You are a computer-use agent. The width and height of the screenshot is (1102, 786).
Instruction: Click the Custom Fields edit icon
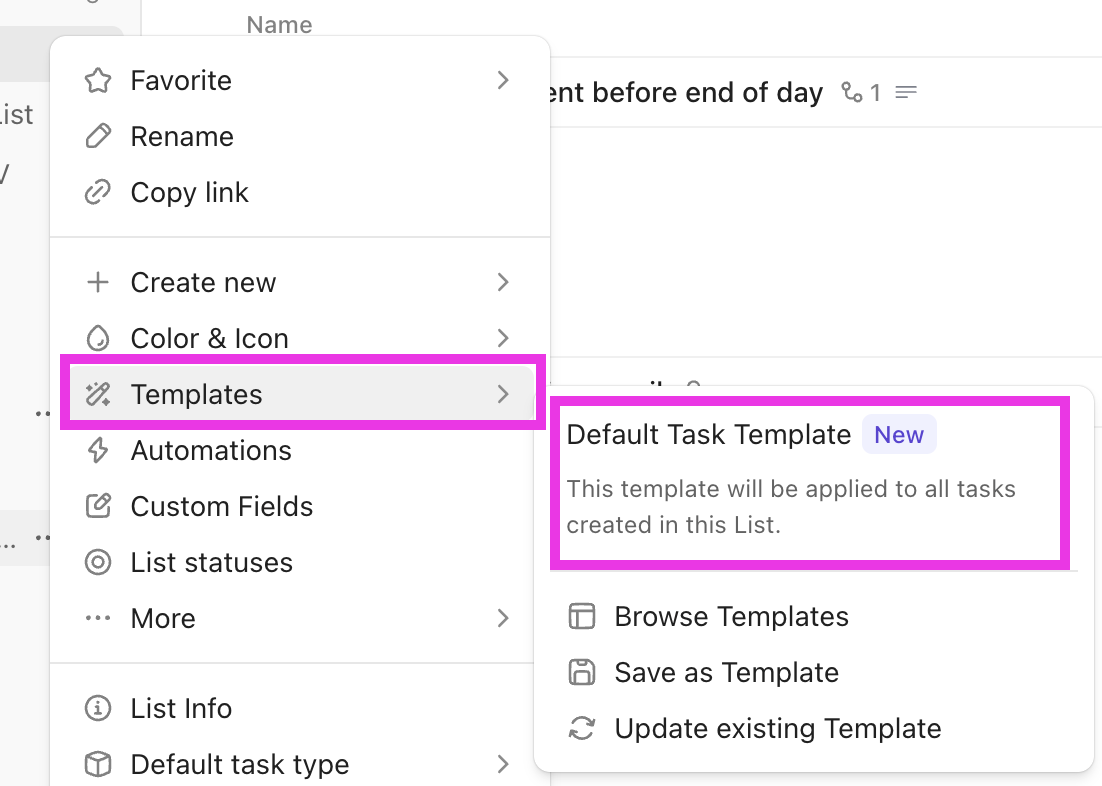pyautogui.click(x=98, y=507)
